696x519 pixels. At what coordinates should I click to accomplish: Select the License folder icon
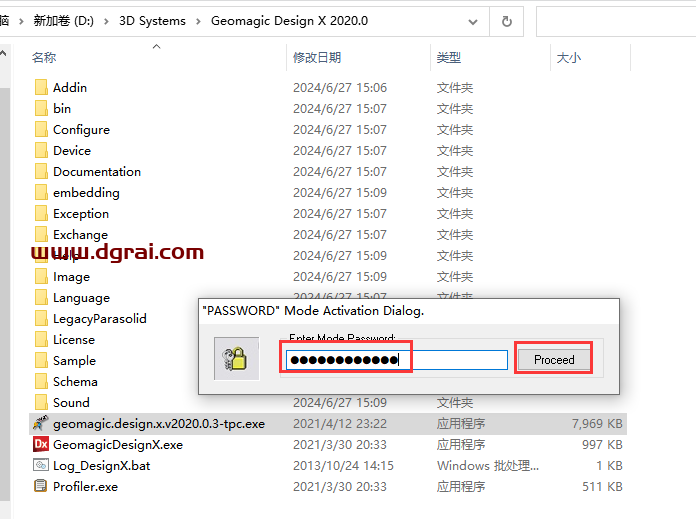click(x=41, y=340)
